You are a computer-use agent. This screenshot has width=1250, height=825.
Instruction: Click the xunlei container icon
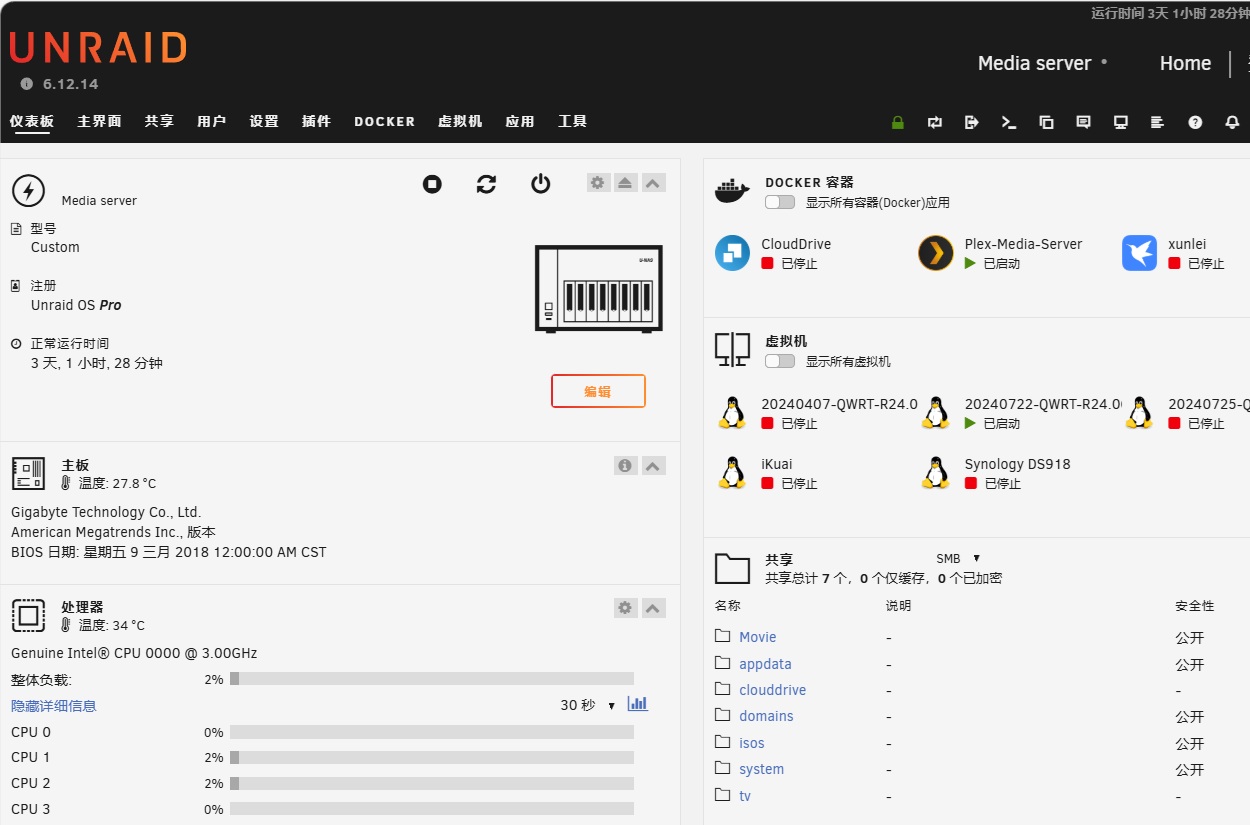(x=1139, y=253)
